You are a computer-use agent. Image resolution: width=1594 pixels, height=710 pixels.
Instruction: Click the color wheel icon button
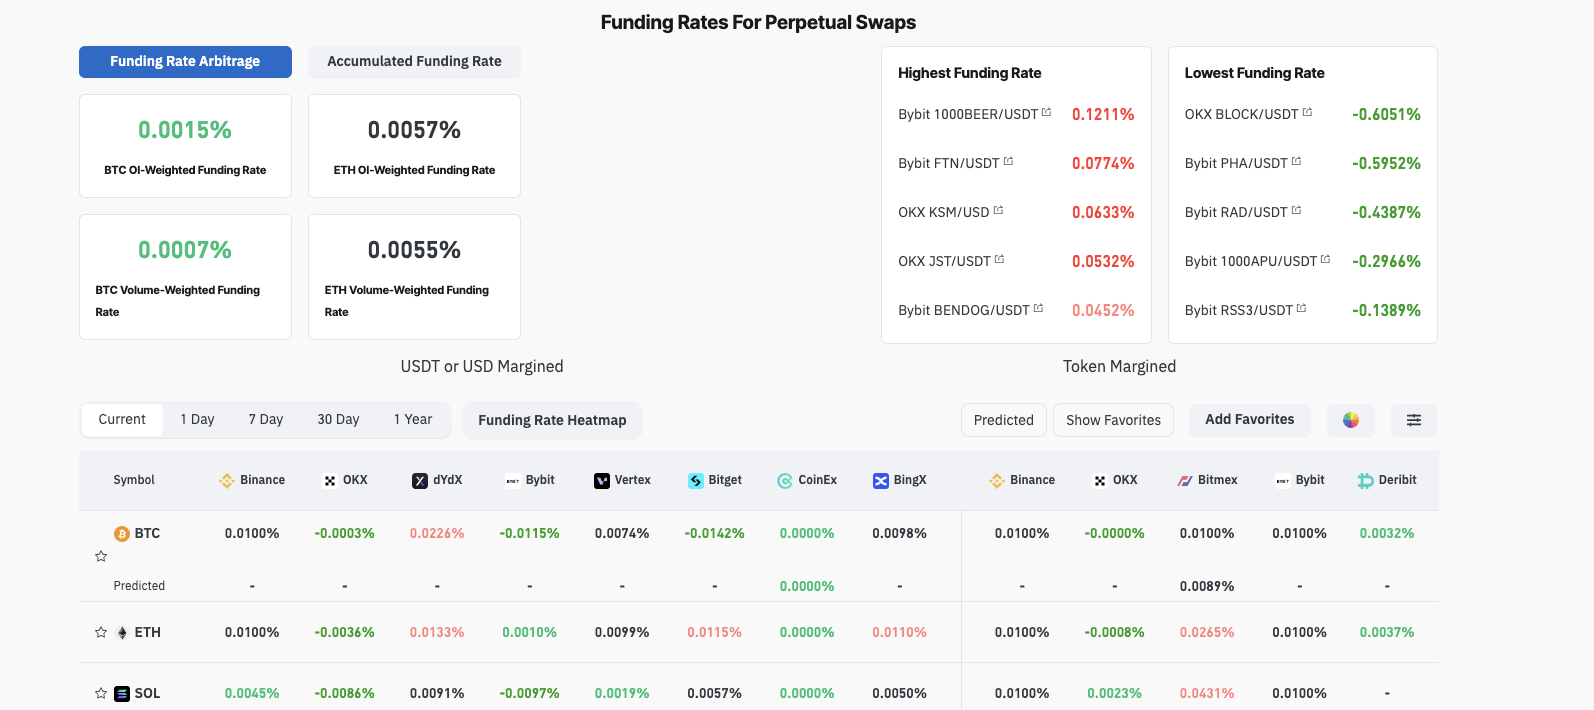[1350, 420]
